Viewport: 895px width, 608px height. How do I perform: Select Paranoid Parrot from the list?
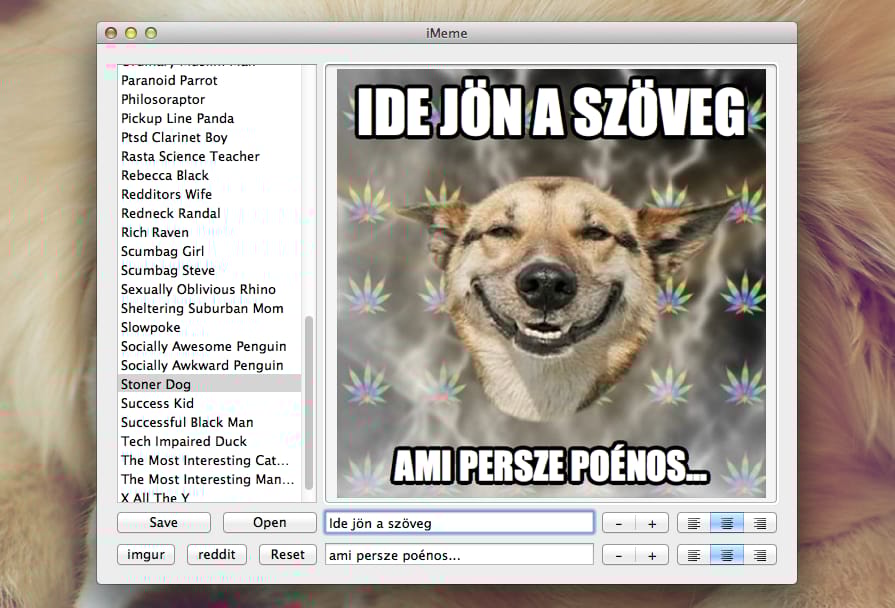(x=209, y=80)
